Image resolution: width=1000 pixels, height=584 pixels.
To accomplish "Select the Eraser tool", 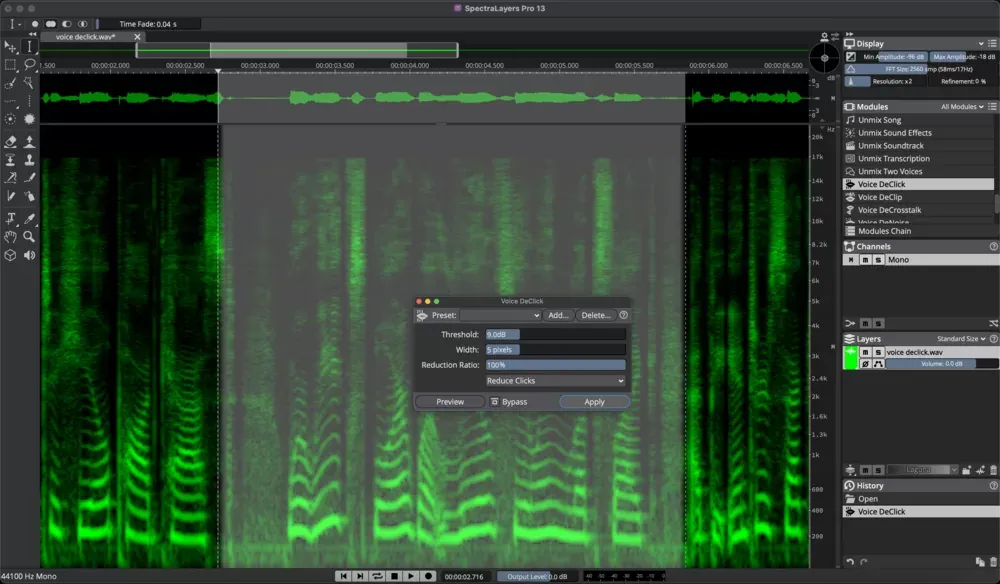I will (10, 141).
